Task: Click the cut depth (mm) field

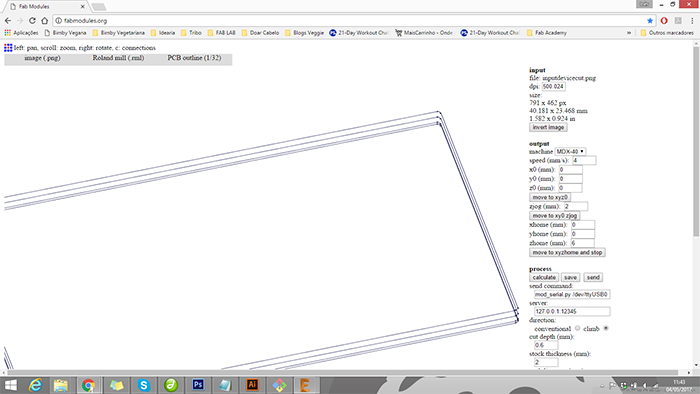Action: (546, 345)
